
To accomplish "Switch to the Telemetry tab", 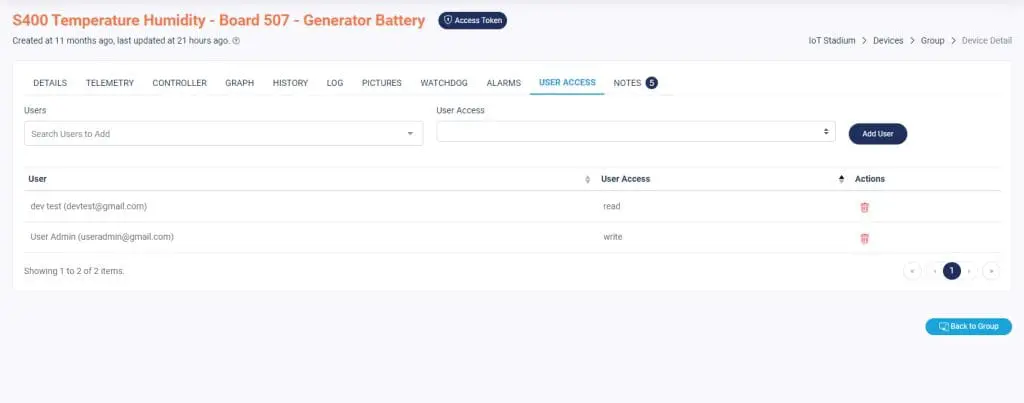I will coord(109,83).
